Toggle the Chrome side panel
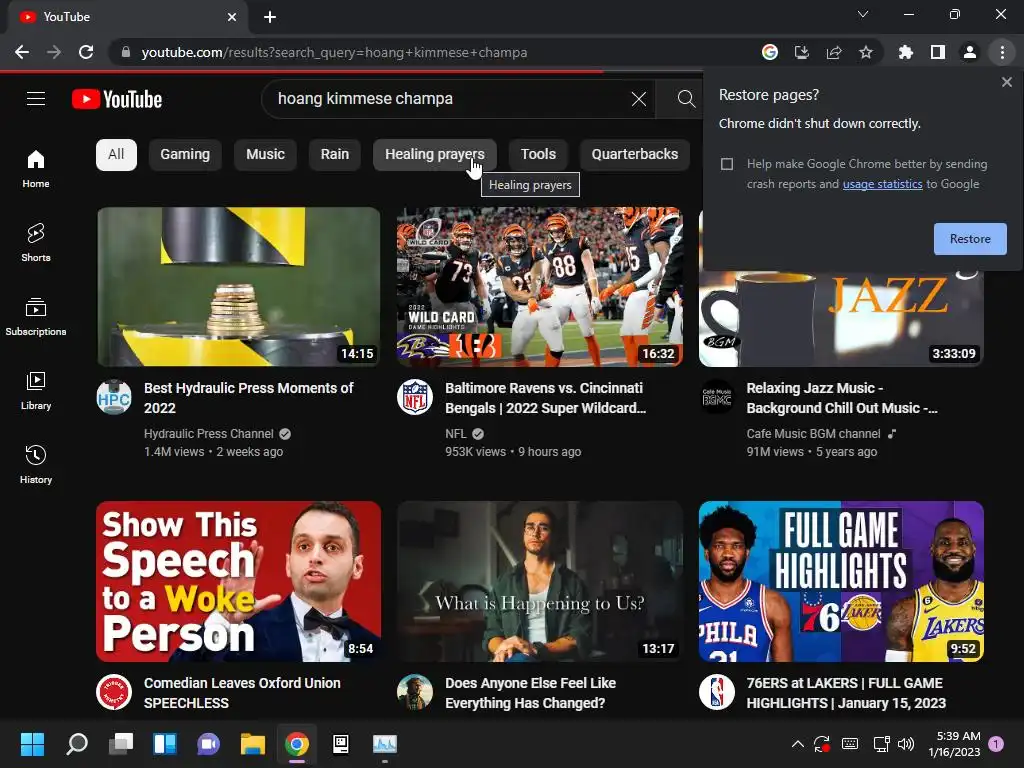This screenshot has height=768, width=1024. coord(938,52)
